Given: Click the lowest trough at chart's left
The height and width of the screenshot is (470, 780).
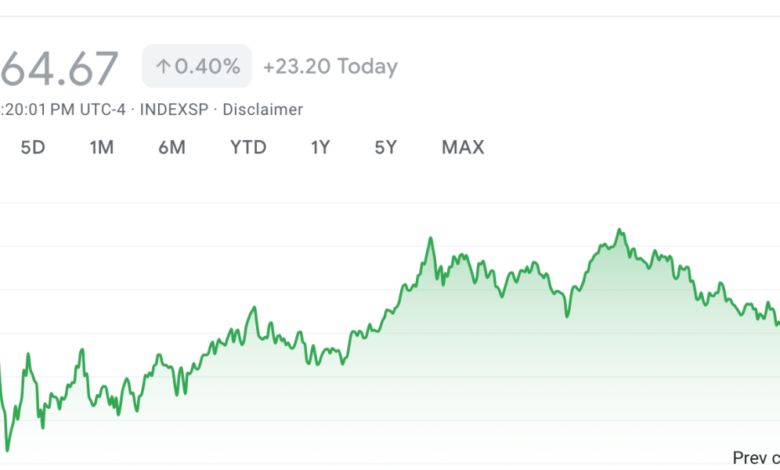Looking at the screenshot, I should pos(8,448).
